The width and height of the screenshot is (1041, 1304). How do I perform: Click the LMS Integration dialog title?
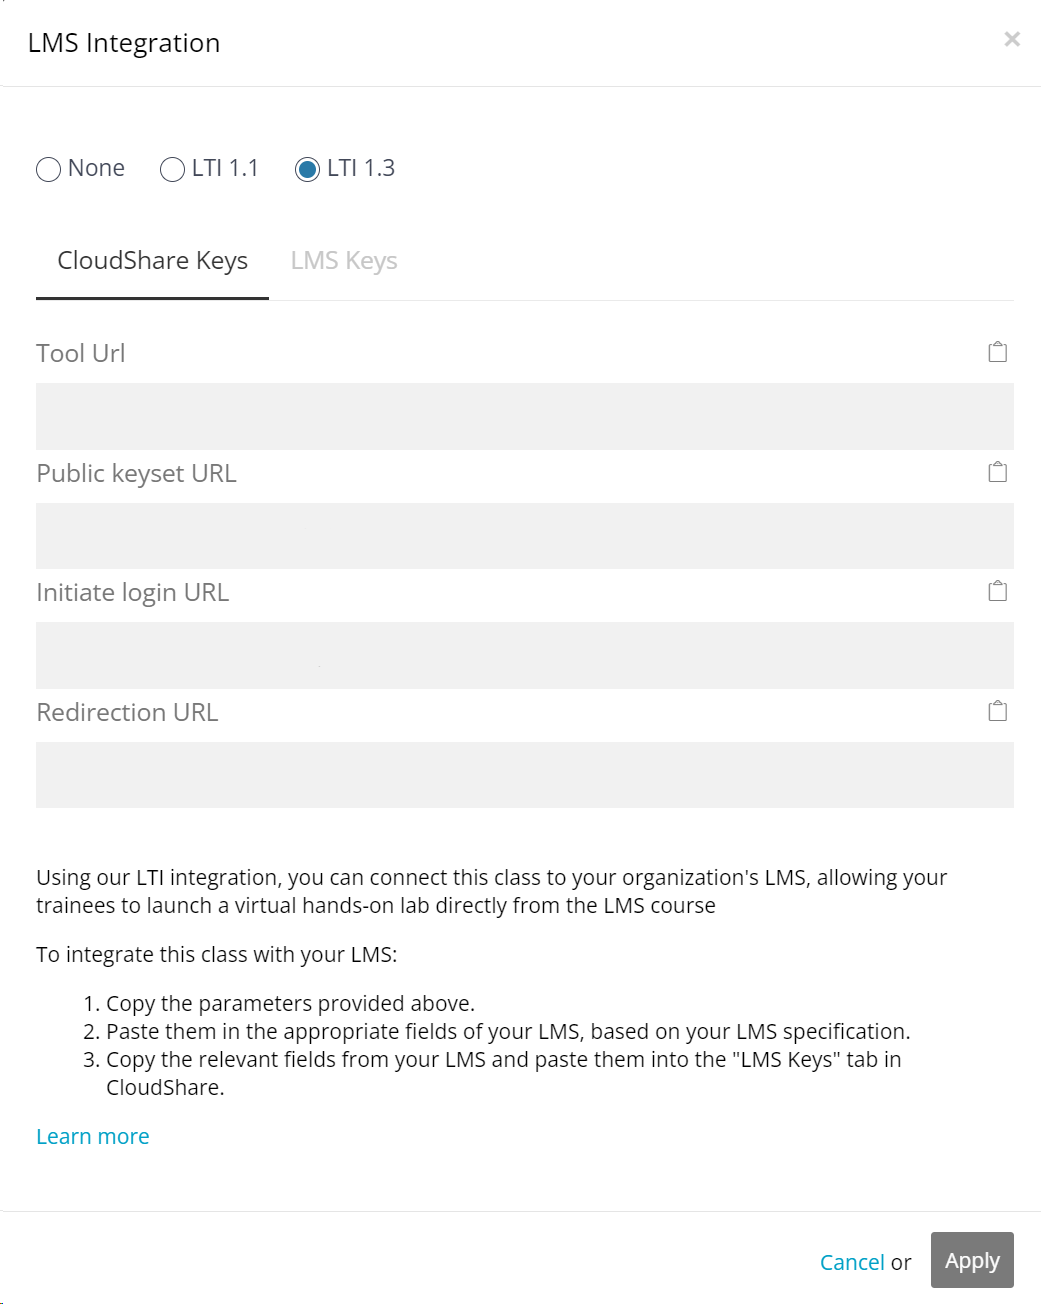coord(124,43)
